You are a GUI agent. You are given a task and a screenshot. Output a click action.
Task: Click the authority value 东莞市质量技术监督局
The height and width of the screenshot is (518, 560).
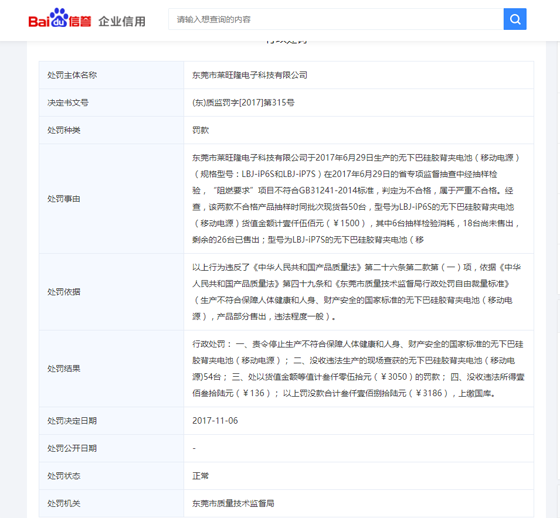click(x=233, y=503)
